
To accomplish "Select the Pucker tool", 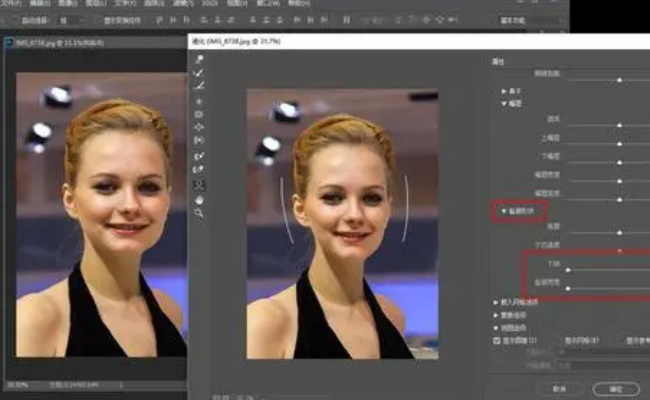I will (199, 114).
